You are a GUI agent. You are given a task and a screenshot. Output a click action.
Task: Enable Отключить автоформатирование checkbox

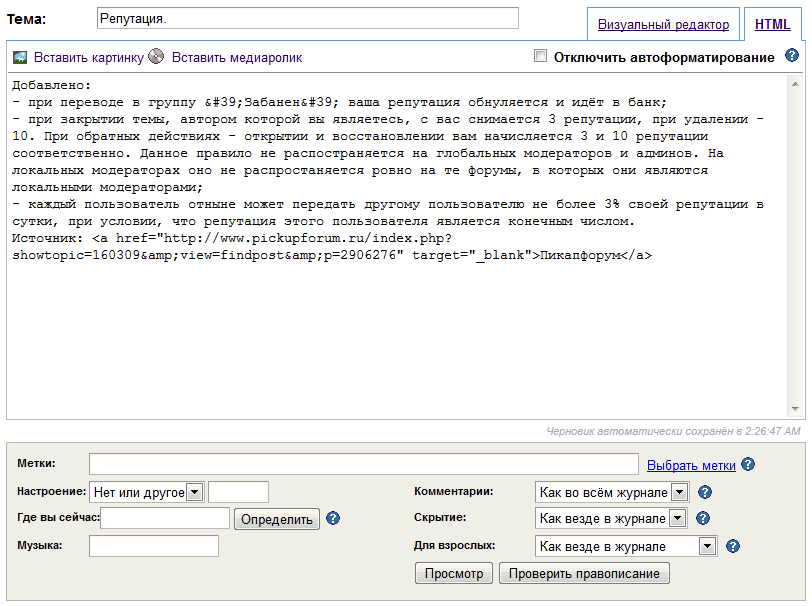(541, 57)
